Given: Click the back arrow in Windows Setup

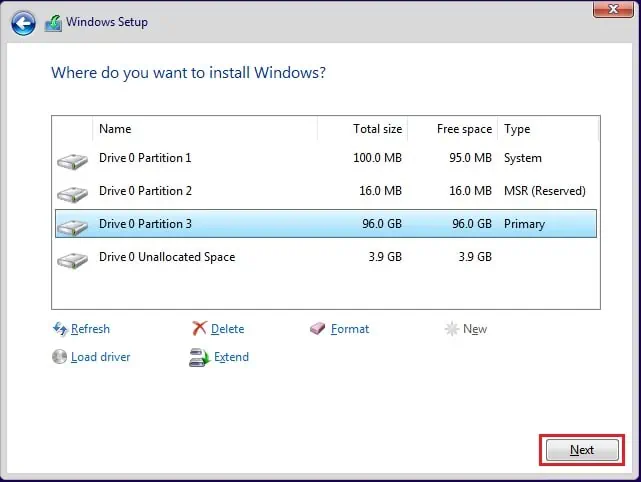Looking at the screenshot, I should coord(24,22).
